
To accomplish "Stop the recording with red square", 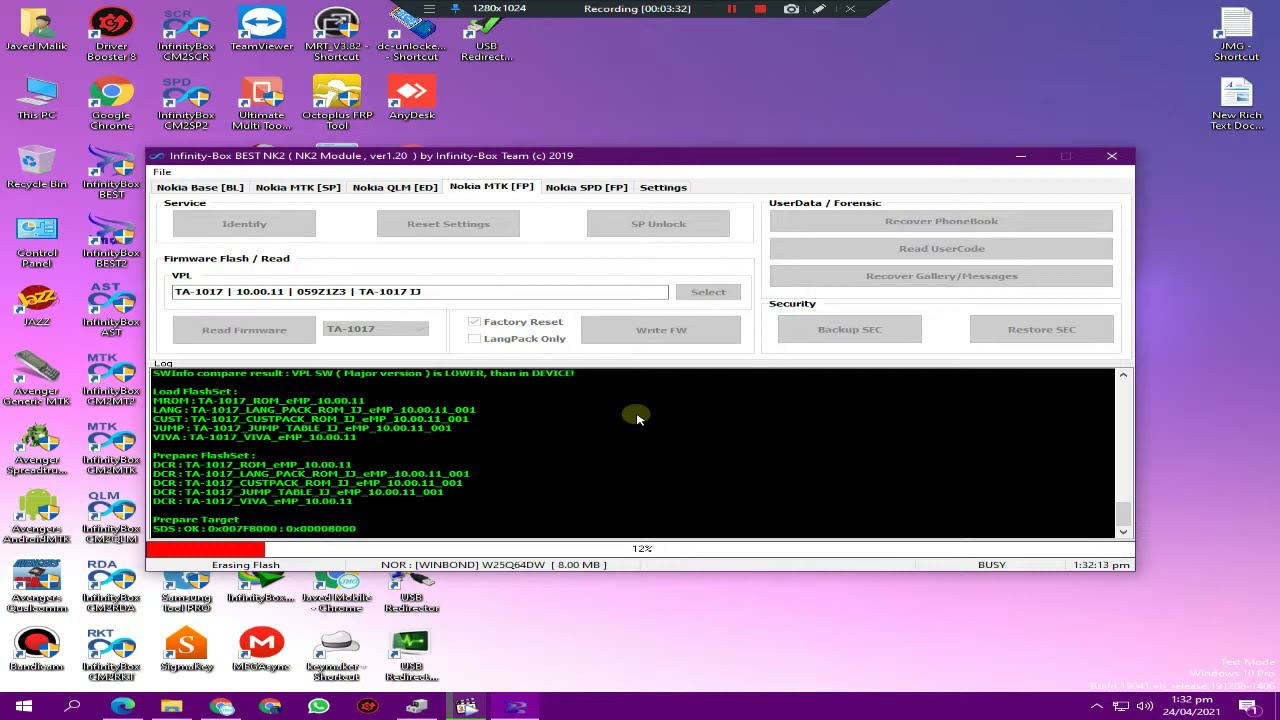I will (760, 9).
